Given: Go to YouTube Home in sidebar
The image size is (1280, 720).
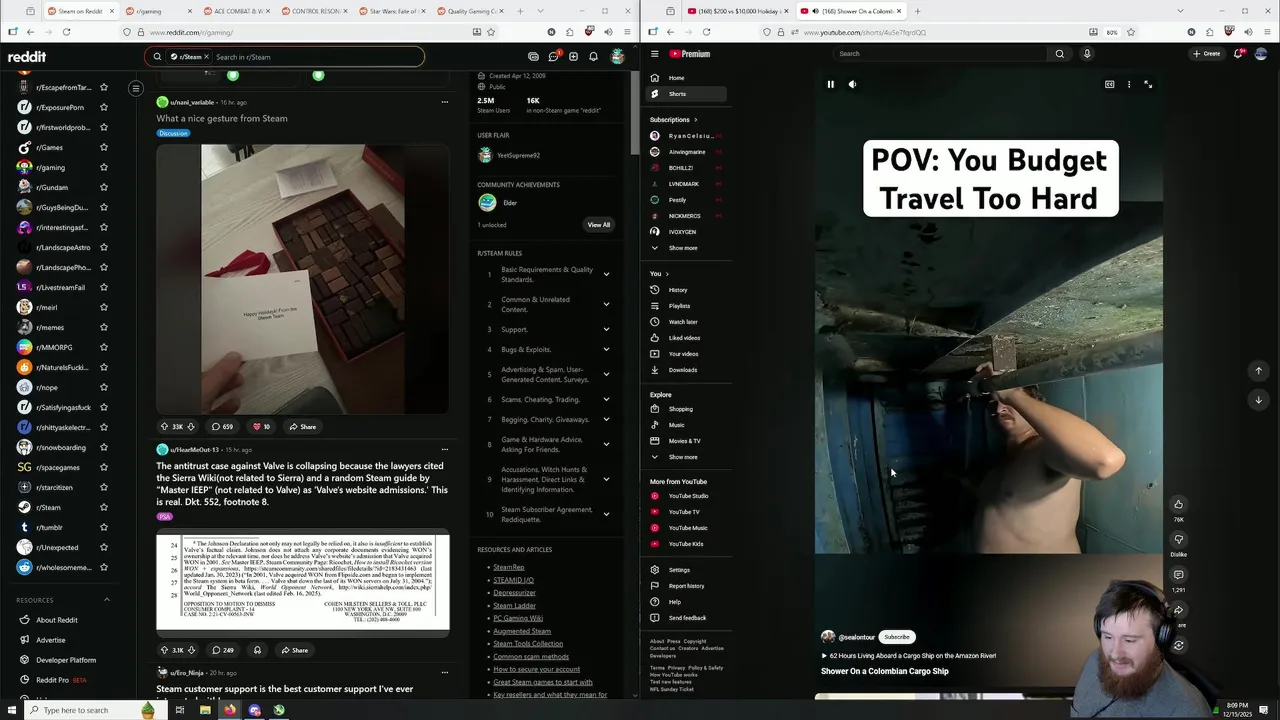Looking at the screenshot, I should (687, 78).
